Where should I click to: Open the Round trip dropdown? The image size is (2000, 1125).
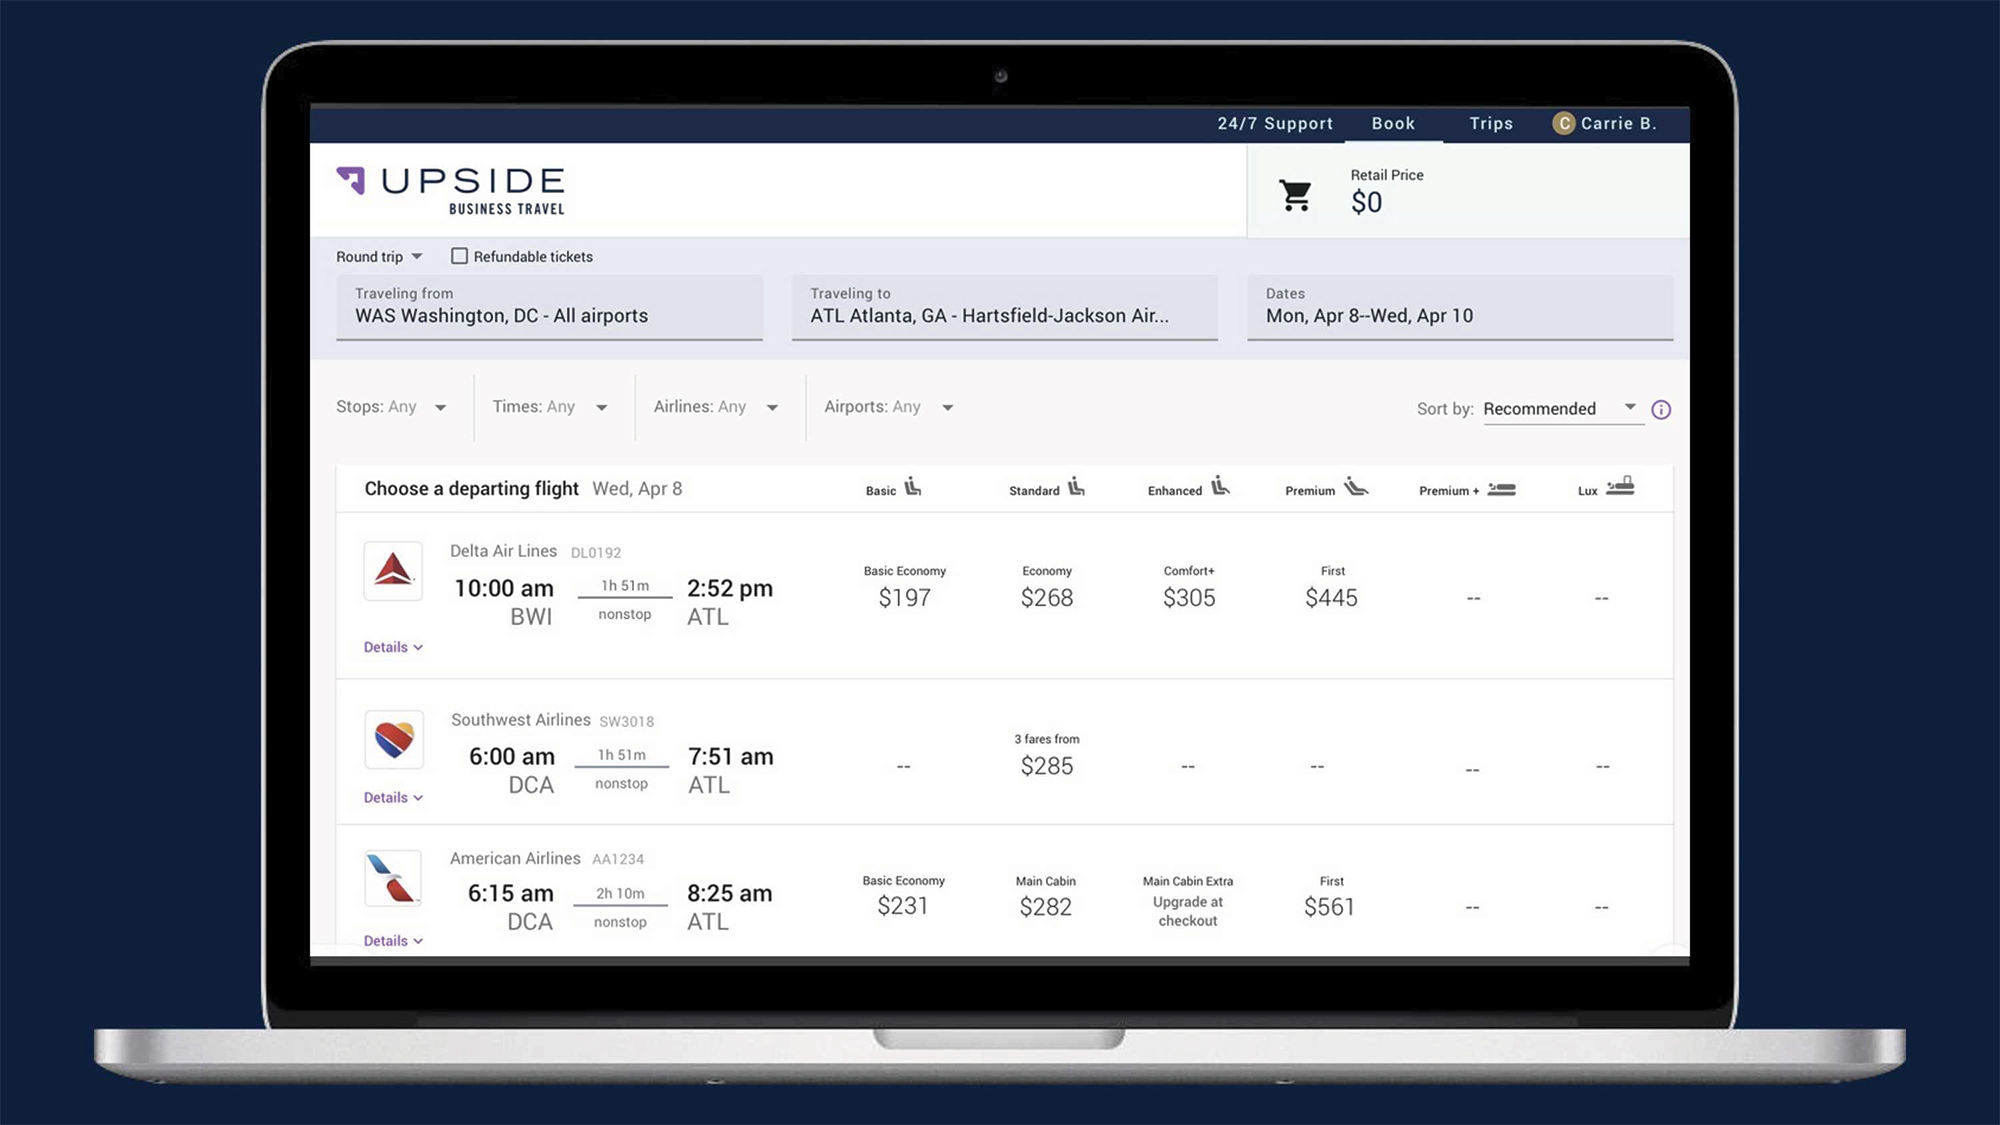379,257
